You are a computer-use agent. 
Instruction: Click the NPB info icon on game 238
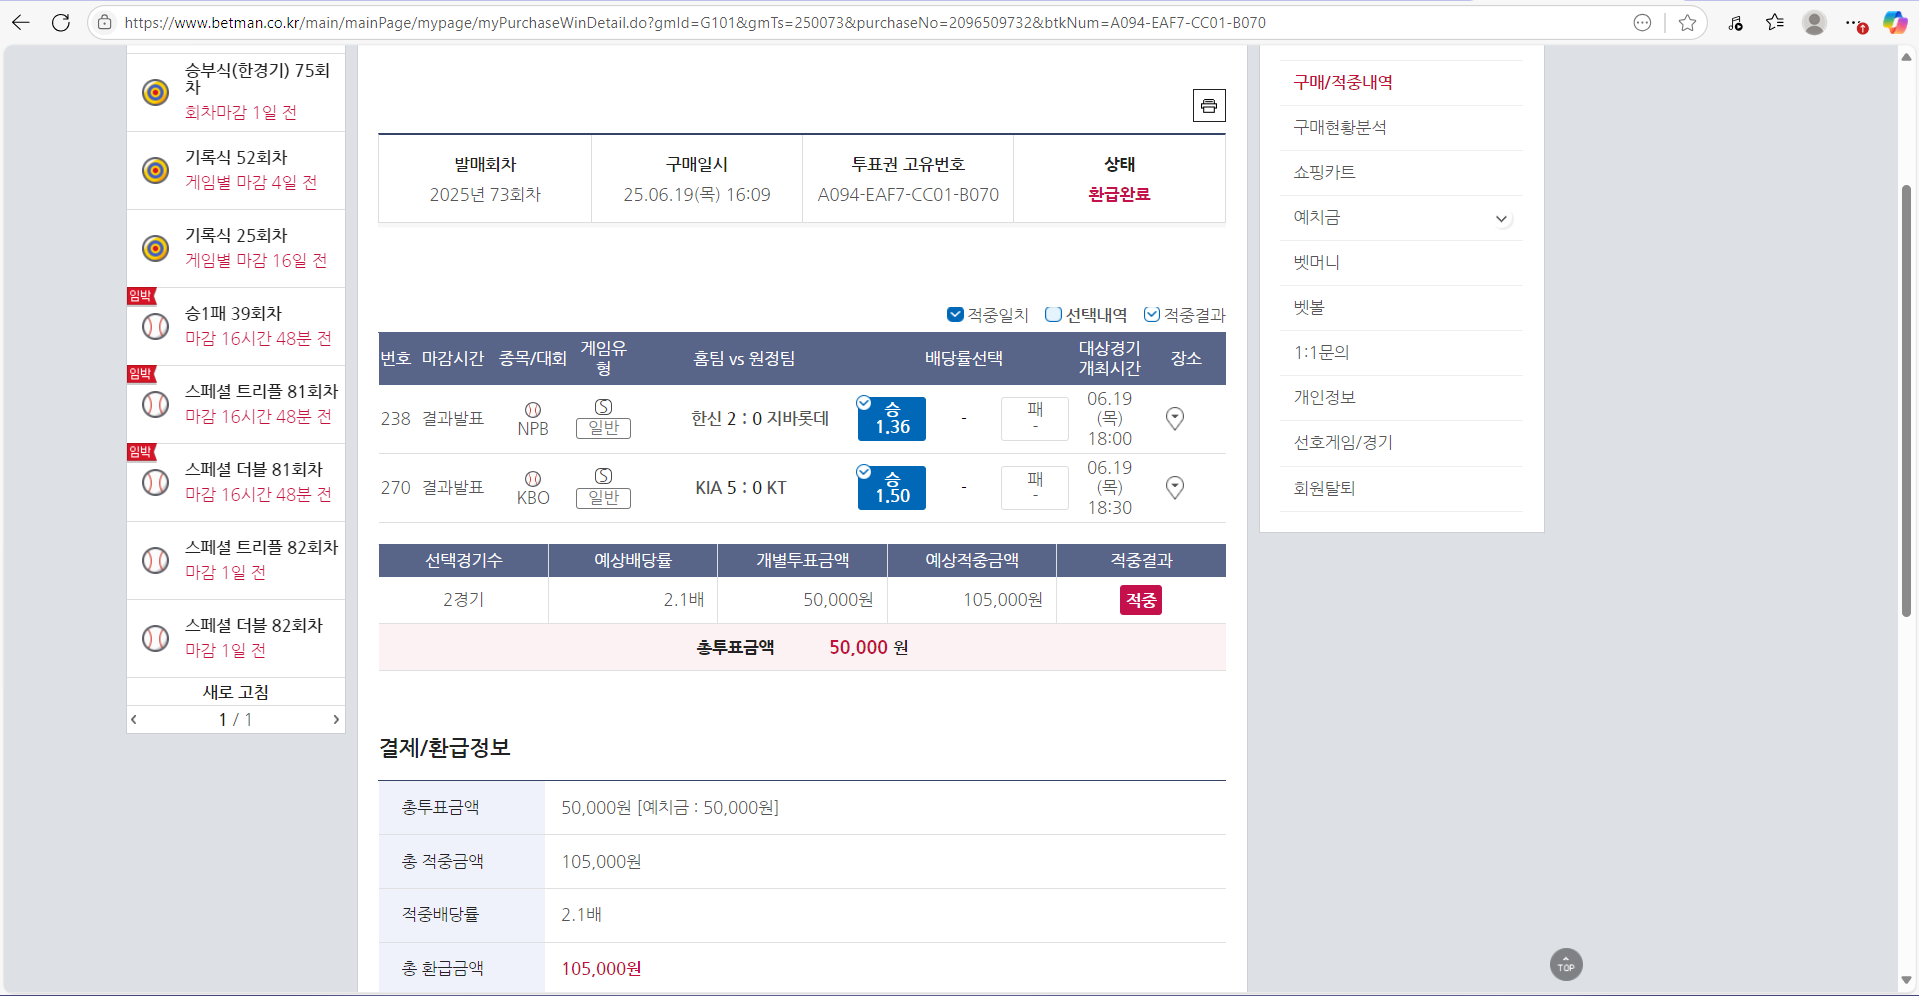[x=533, y=410]
